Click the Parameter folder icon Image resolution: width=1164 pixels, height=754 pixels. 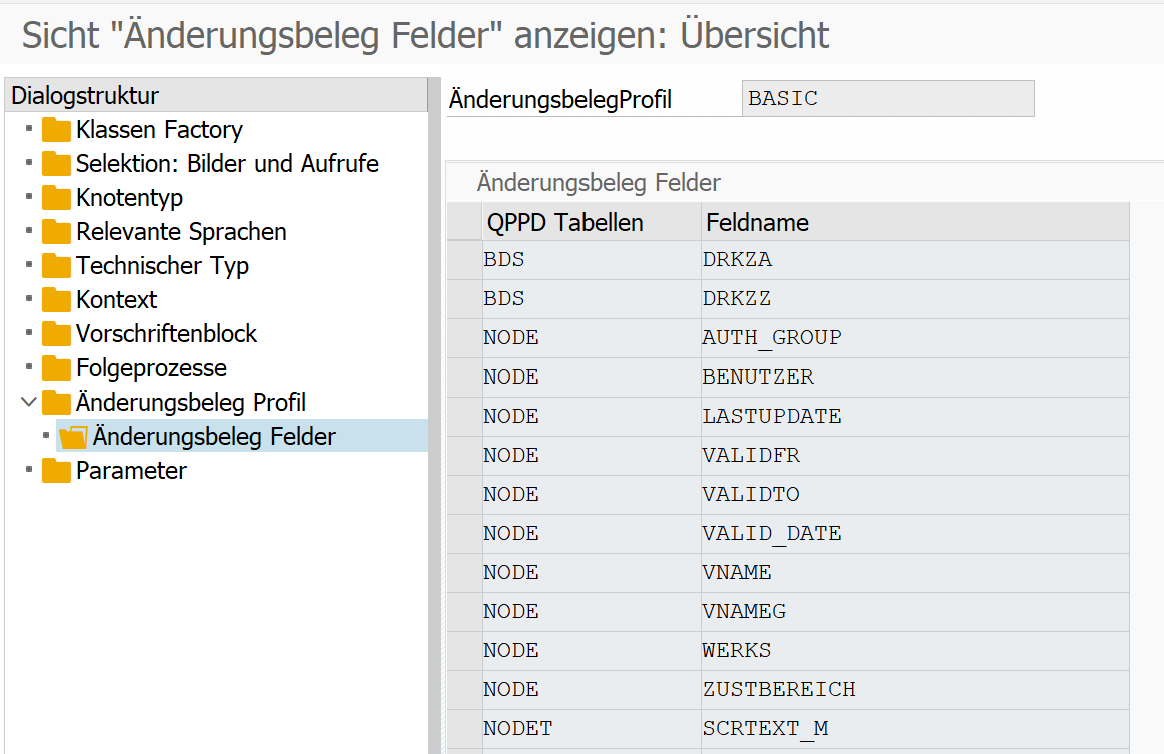[56, 471]
